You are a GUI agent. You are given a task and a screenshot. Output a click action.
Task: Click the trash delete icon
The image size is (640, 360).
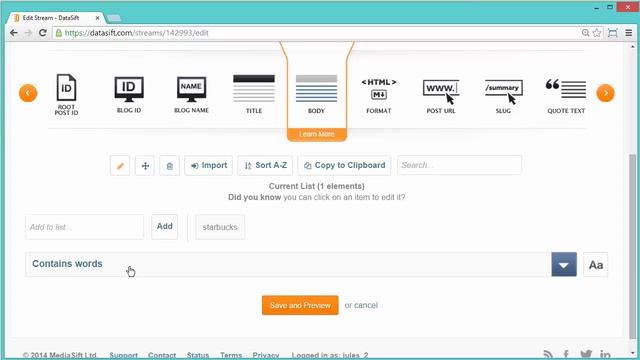coord(169,166)
